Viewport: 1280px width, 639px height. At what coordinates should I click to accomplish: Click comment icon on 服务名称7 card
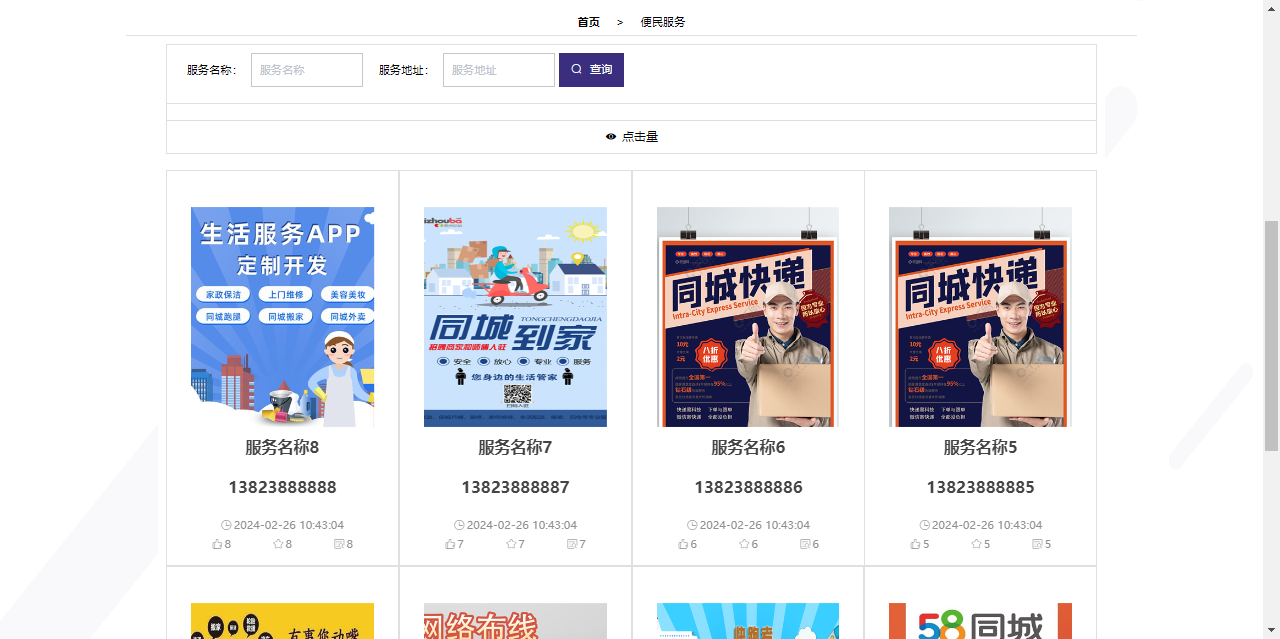572,544
